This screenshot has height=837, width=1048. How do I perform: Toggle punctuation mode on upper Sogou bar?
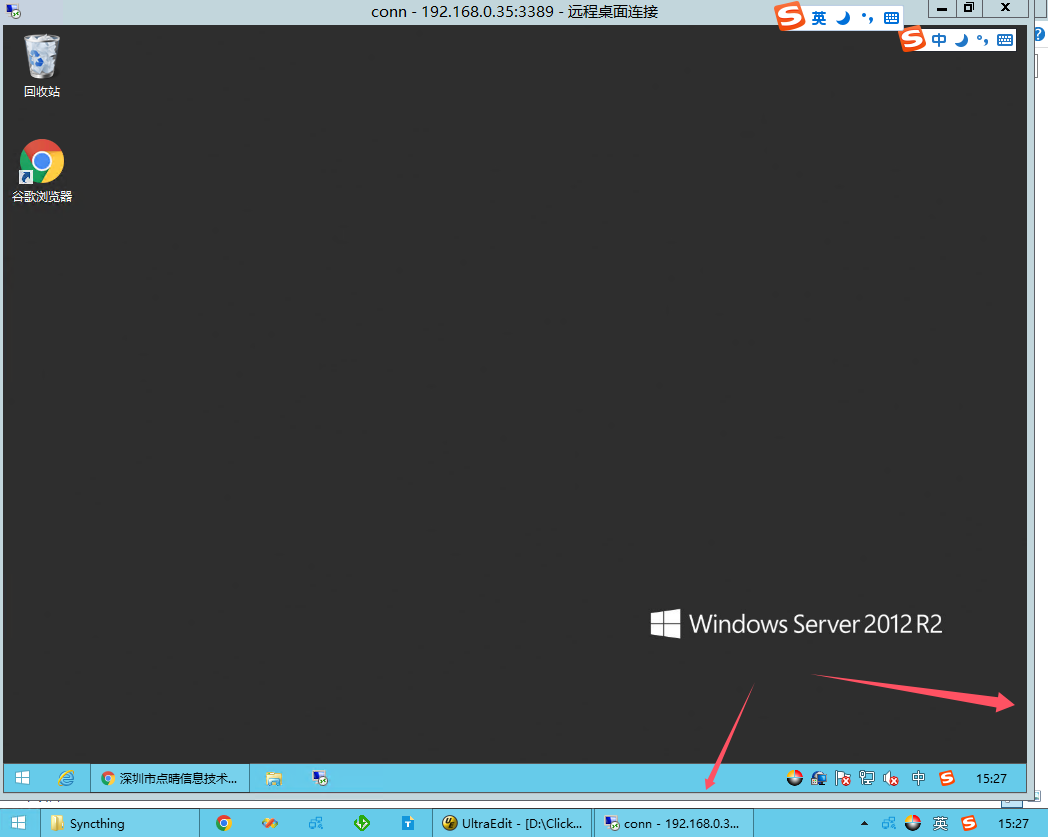tap(868, 18)
